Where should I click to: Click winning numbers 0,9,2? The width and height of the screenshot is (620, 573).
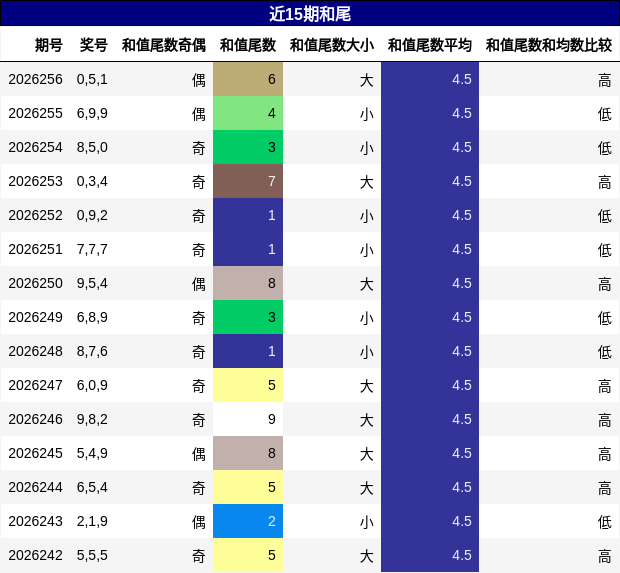[x=92, y=215]
